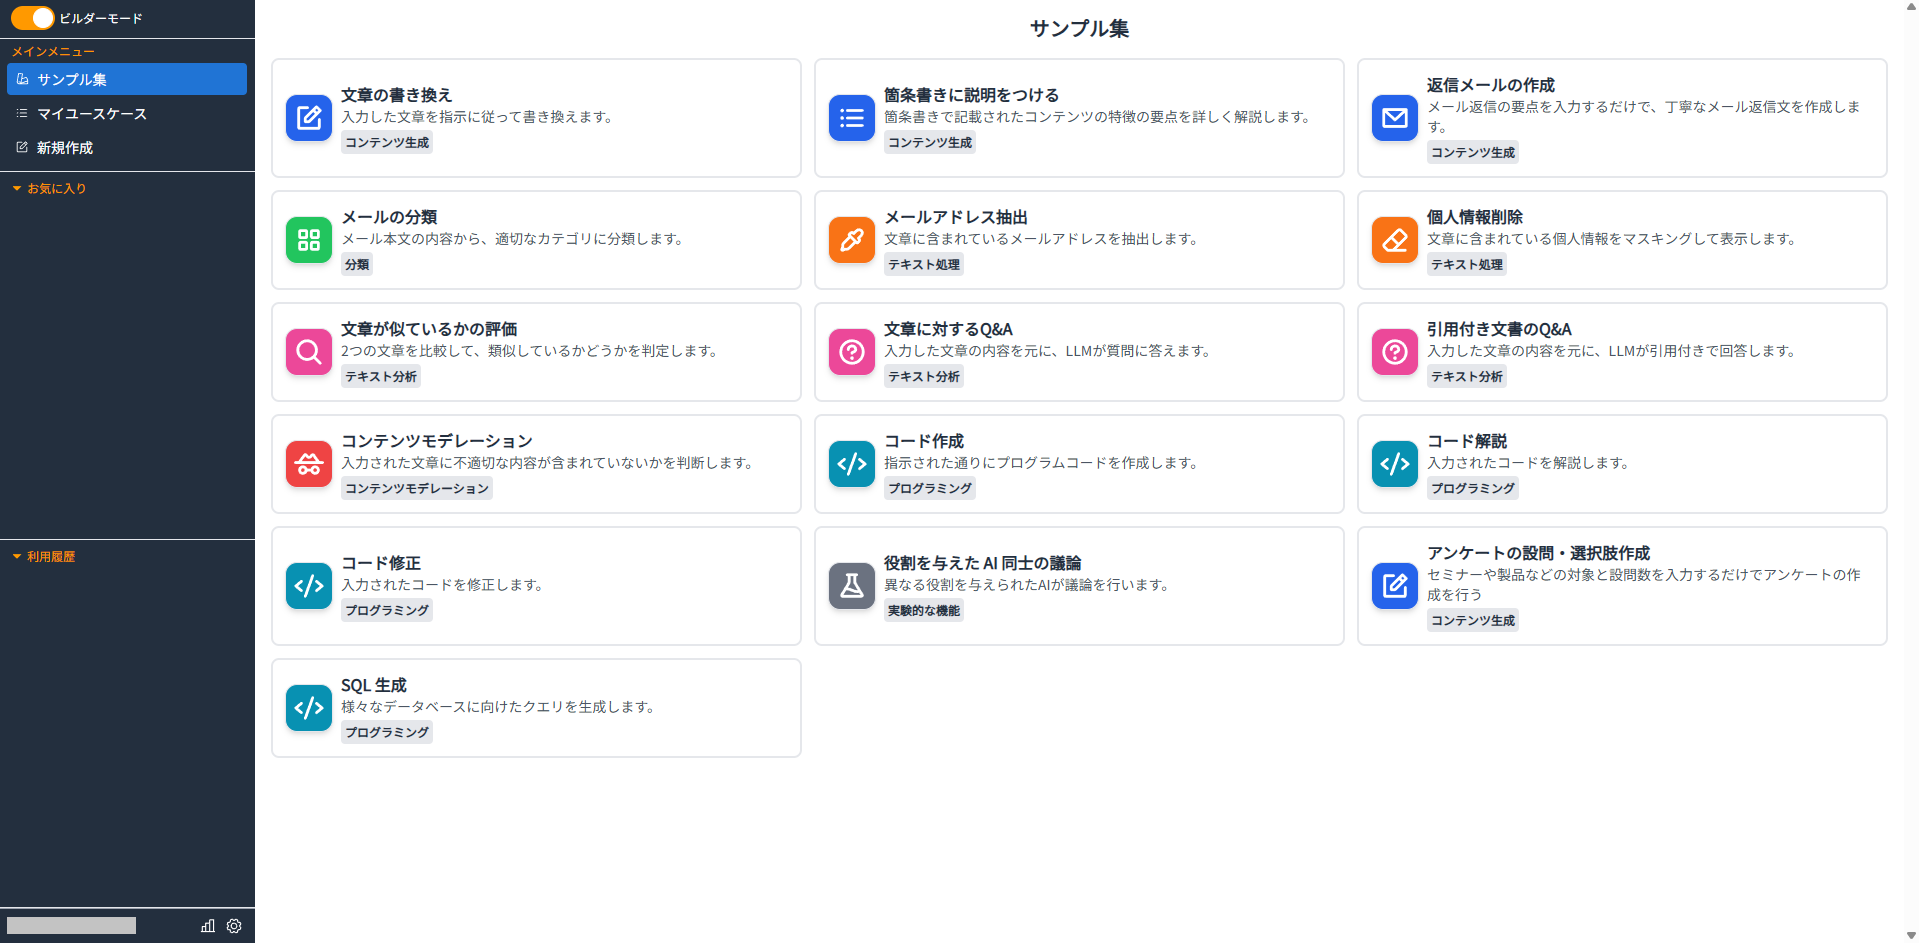The image size is (1919, 943).
Task: Open the usage statistics bar chart icon
Action: 207,926
